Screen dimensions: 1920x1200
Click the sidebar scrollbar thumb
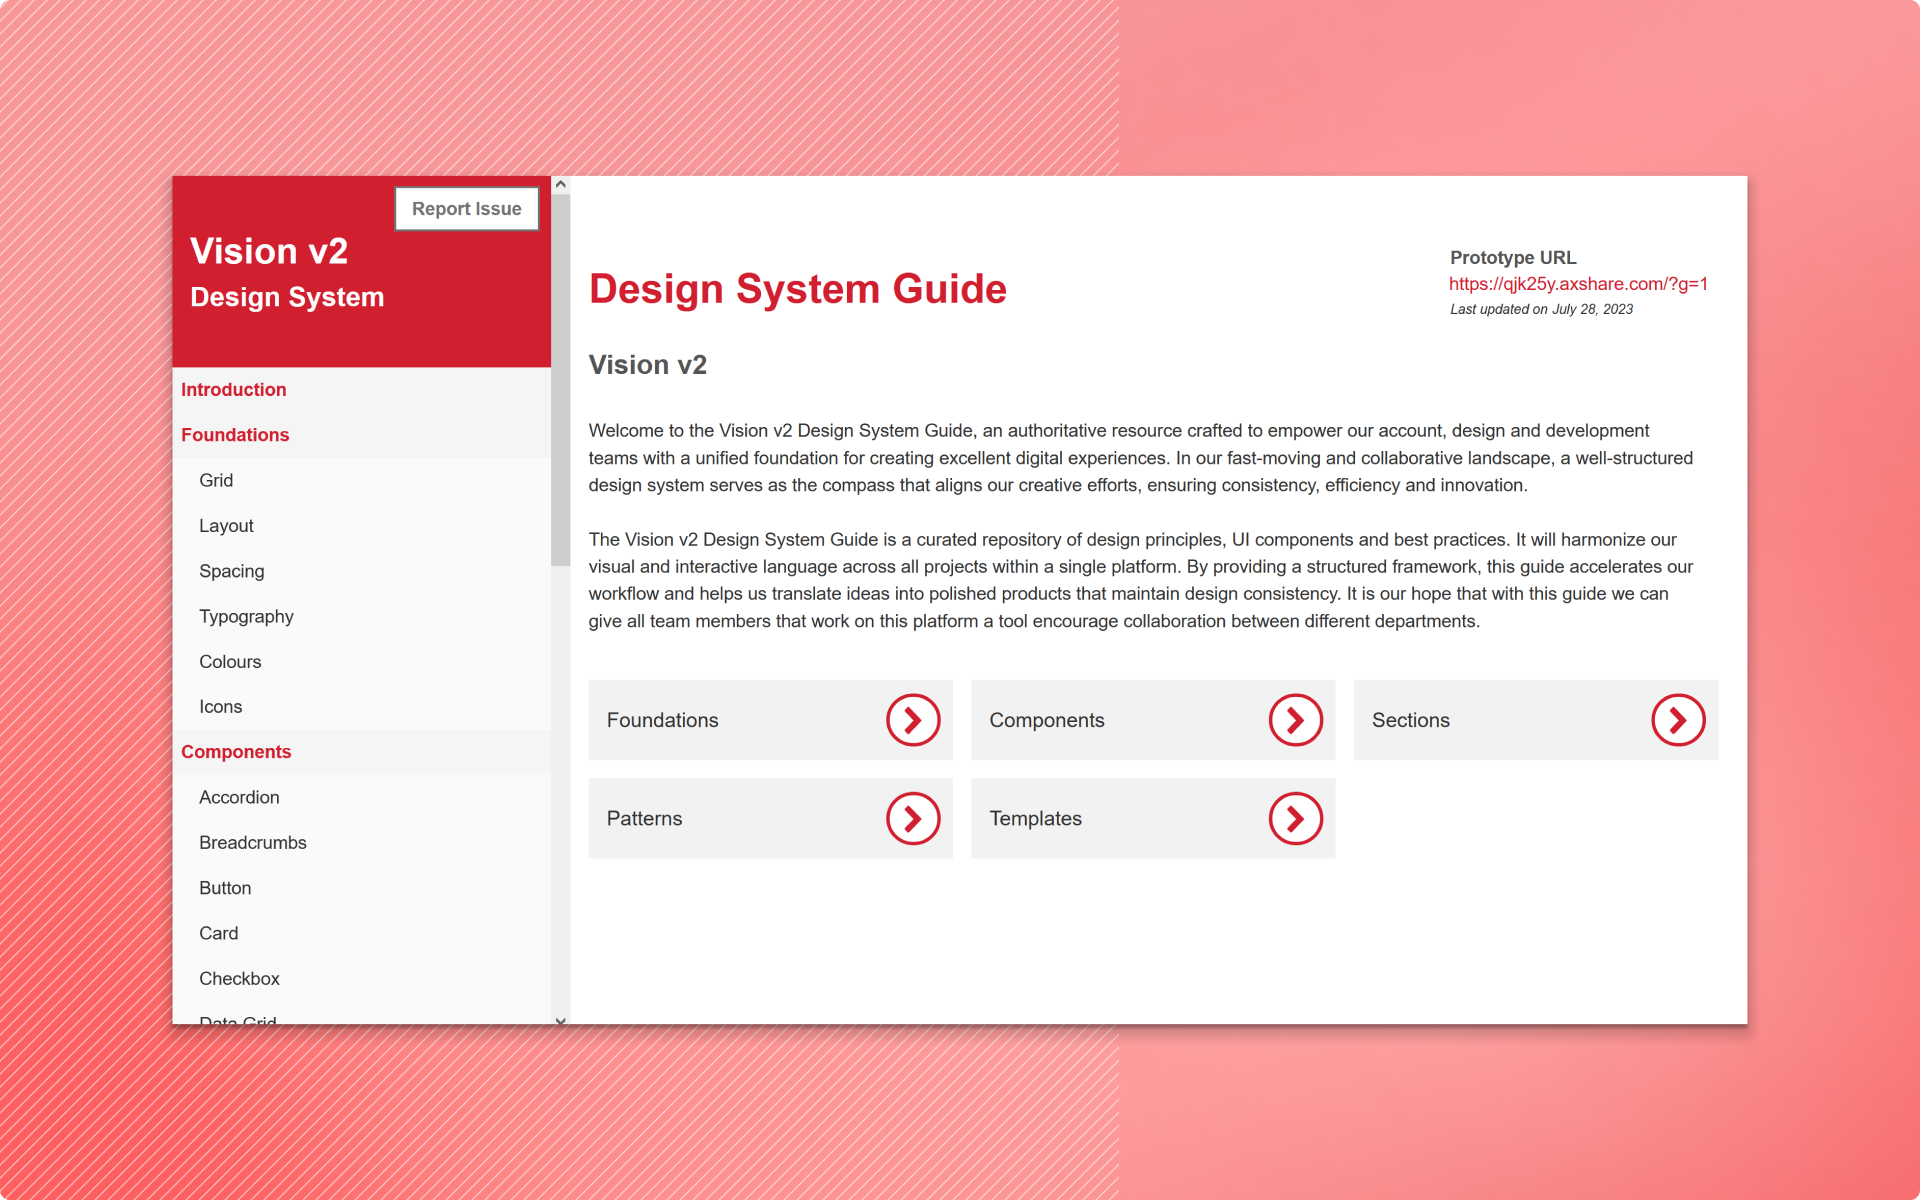coord(560,380)
